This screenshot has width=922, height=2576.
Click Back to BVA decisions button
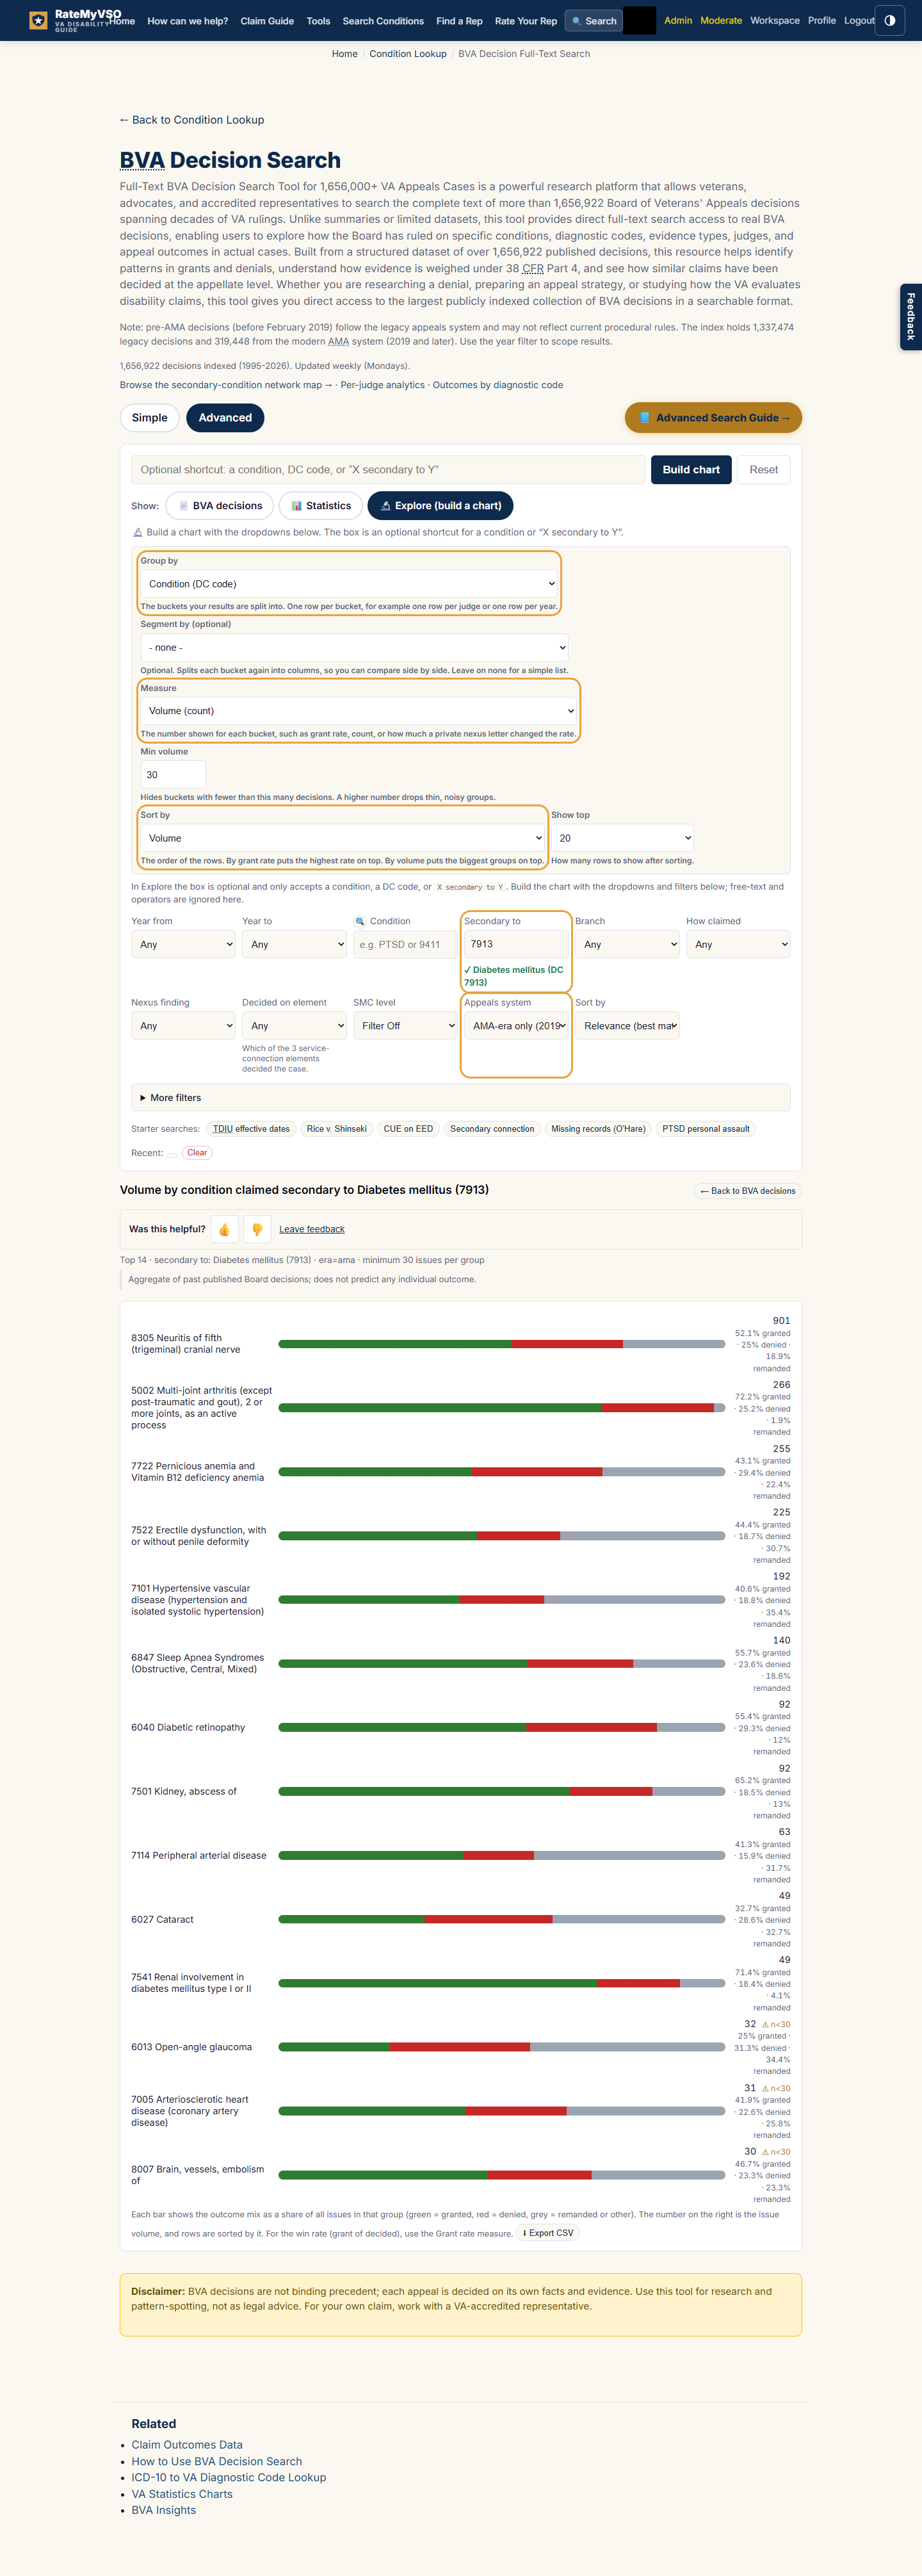pyautogui.click(x=748, y=1191)
